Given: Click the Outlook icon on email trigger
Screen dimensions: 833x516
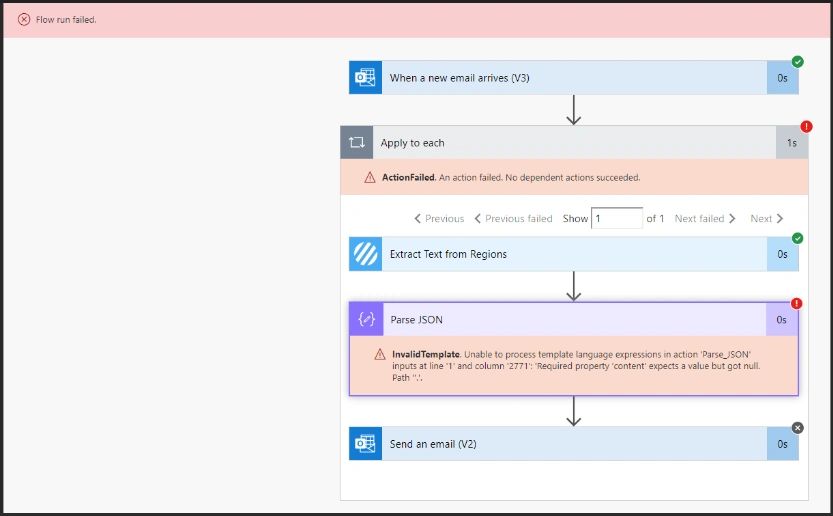Looking at the screenshot, I should pyautogui.click(x=365, y=78).
